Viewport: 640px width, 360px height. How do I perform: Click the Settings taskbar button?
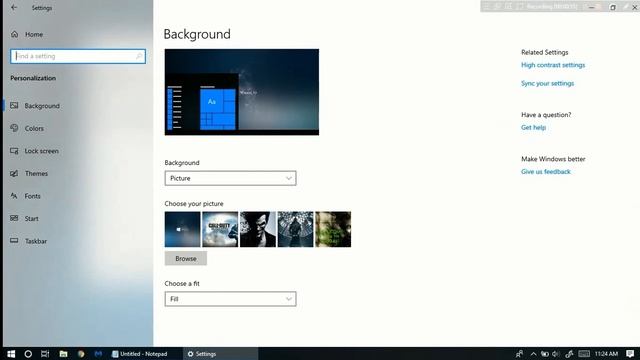click(220, 354)
